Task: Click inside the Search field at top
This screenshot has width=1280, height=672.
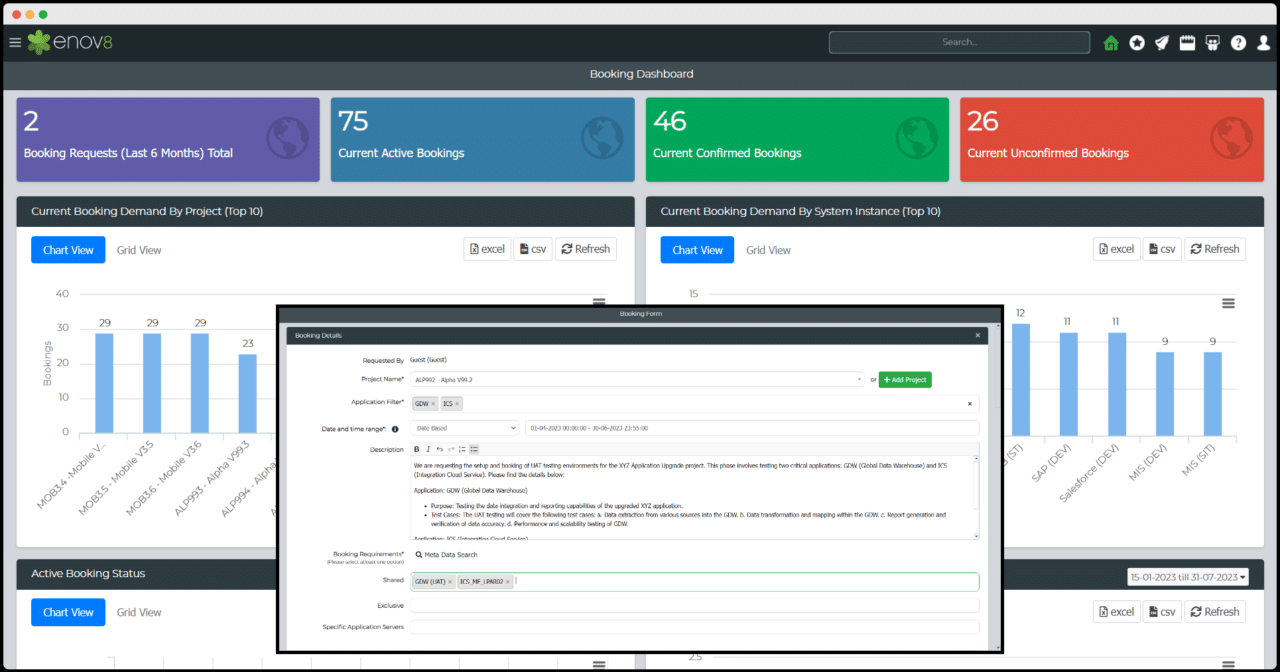Action: pyautogui.click(x=958, y=42)
